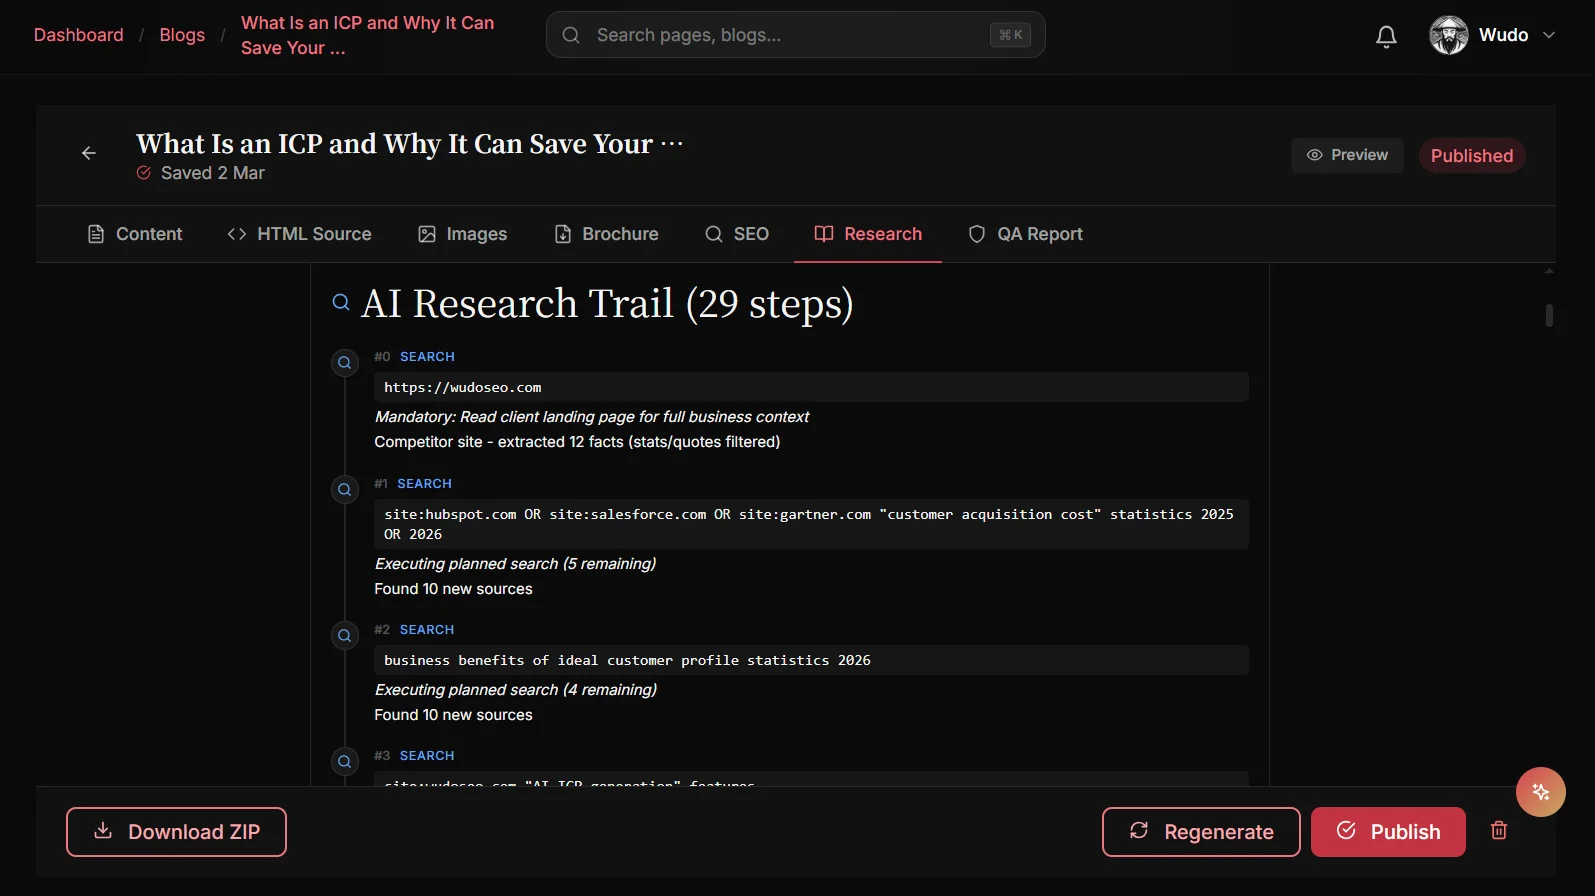Click the current blog title breadcrumb
This screenshot has width=1595, height=896.
click(x=367, y=35)
